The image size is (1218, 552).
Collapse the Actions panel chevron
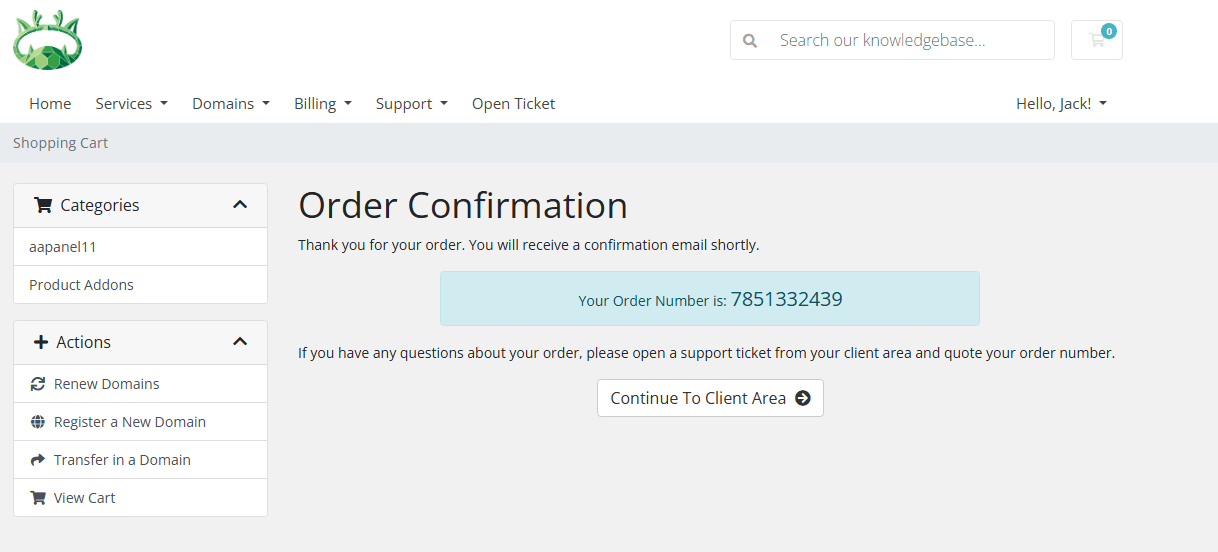point(240,342)
